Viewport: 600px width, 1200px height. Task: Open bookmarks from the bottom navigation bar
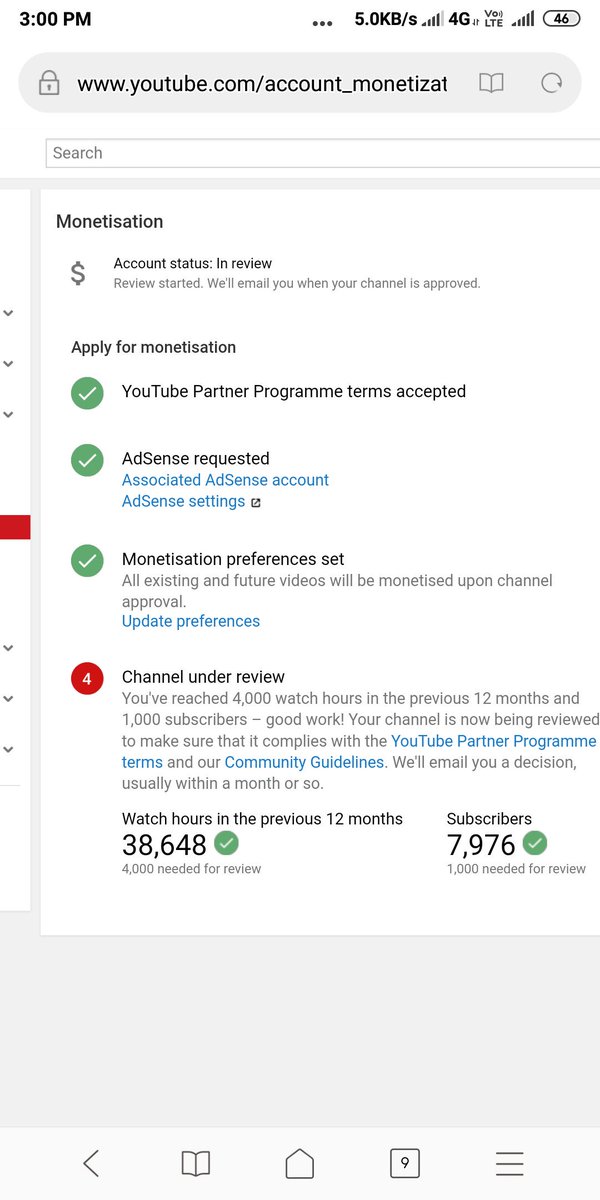[196, 1163]
